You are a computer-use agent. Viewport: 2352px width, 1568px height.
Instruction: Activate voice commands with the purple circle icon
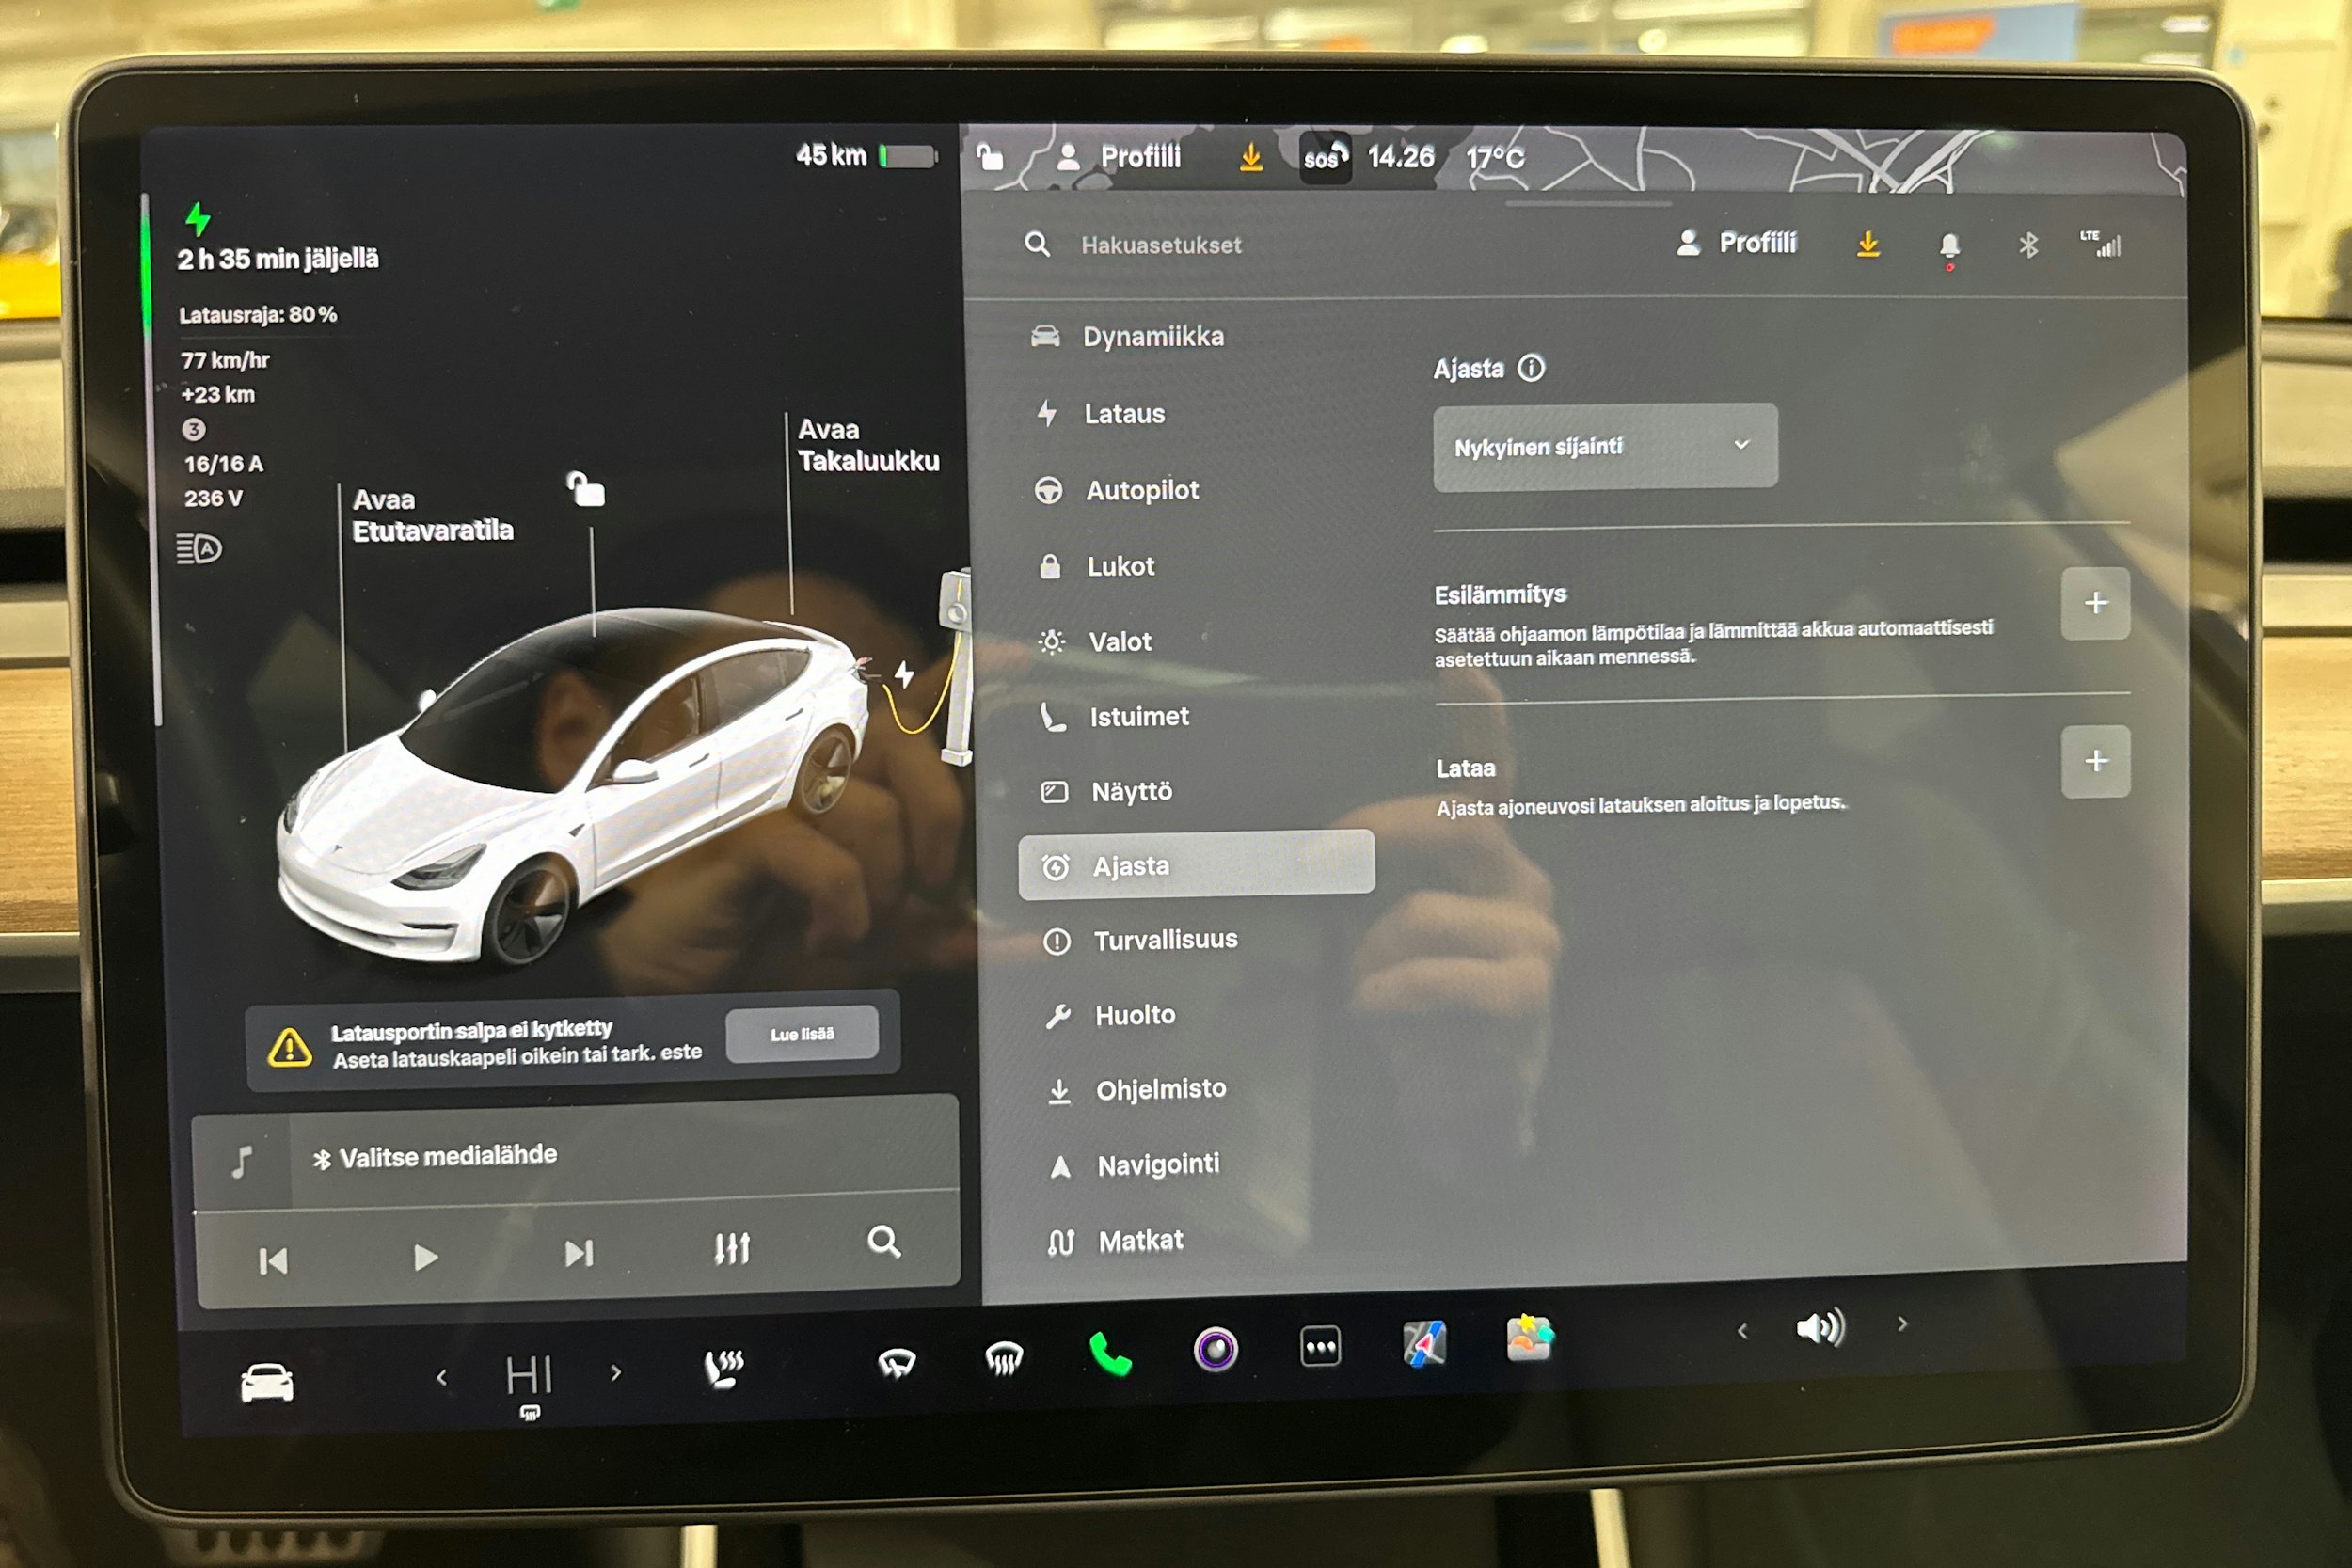click(1215, 1348)
